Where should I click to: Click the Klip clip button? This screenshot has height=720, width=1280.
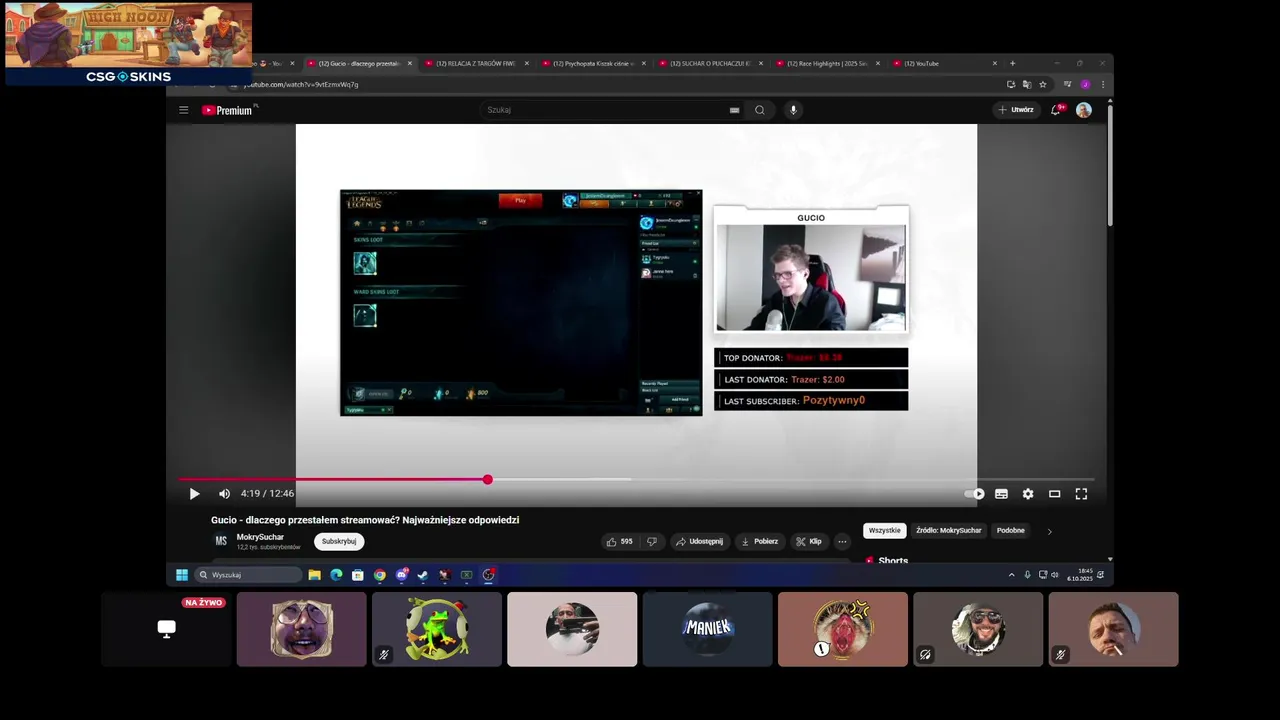coord(808,542)
